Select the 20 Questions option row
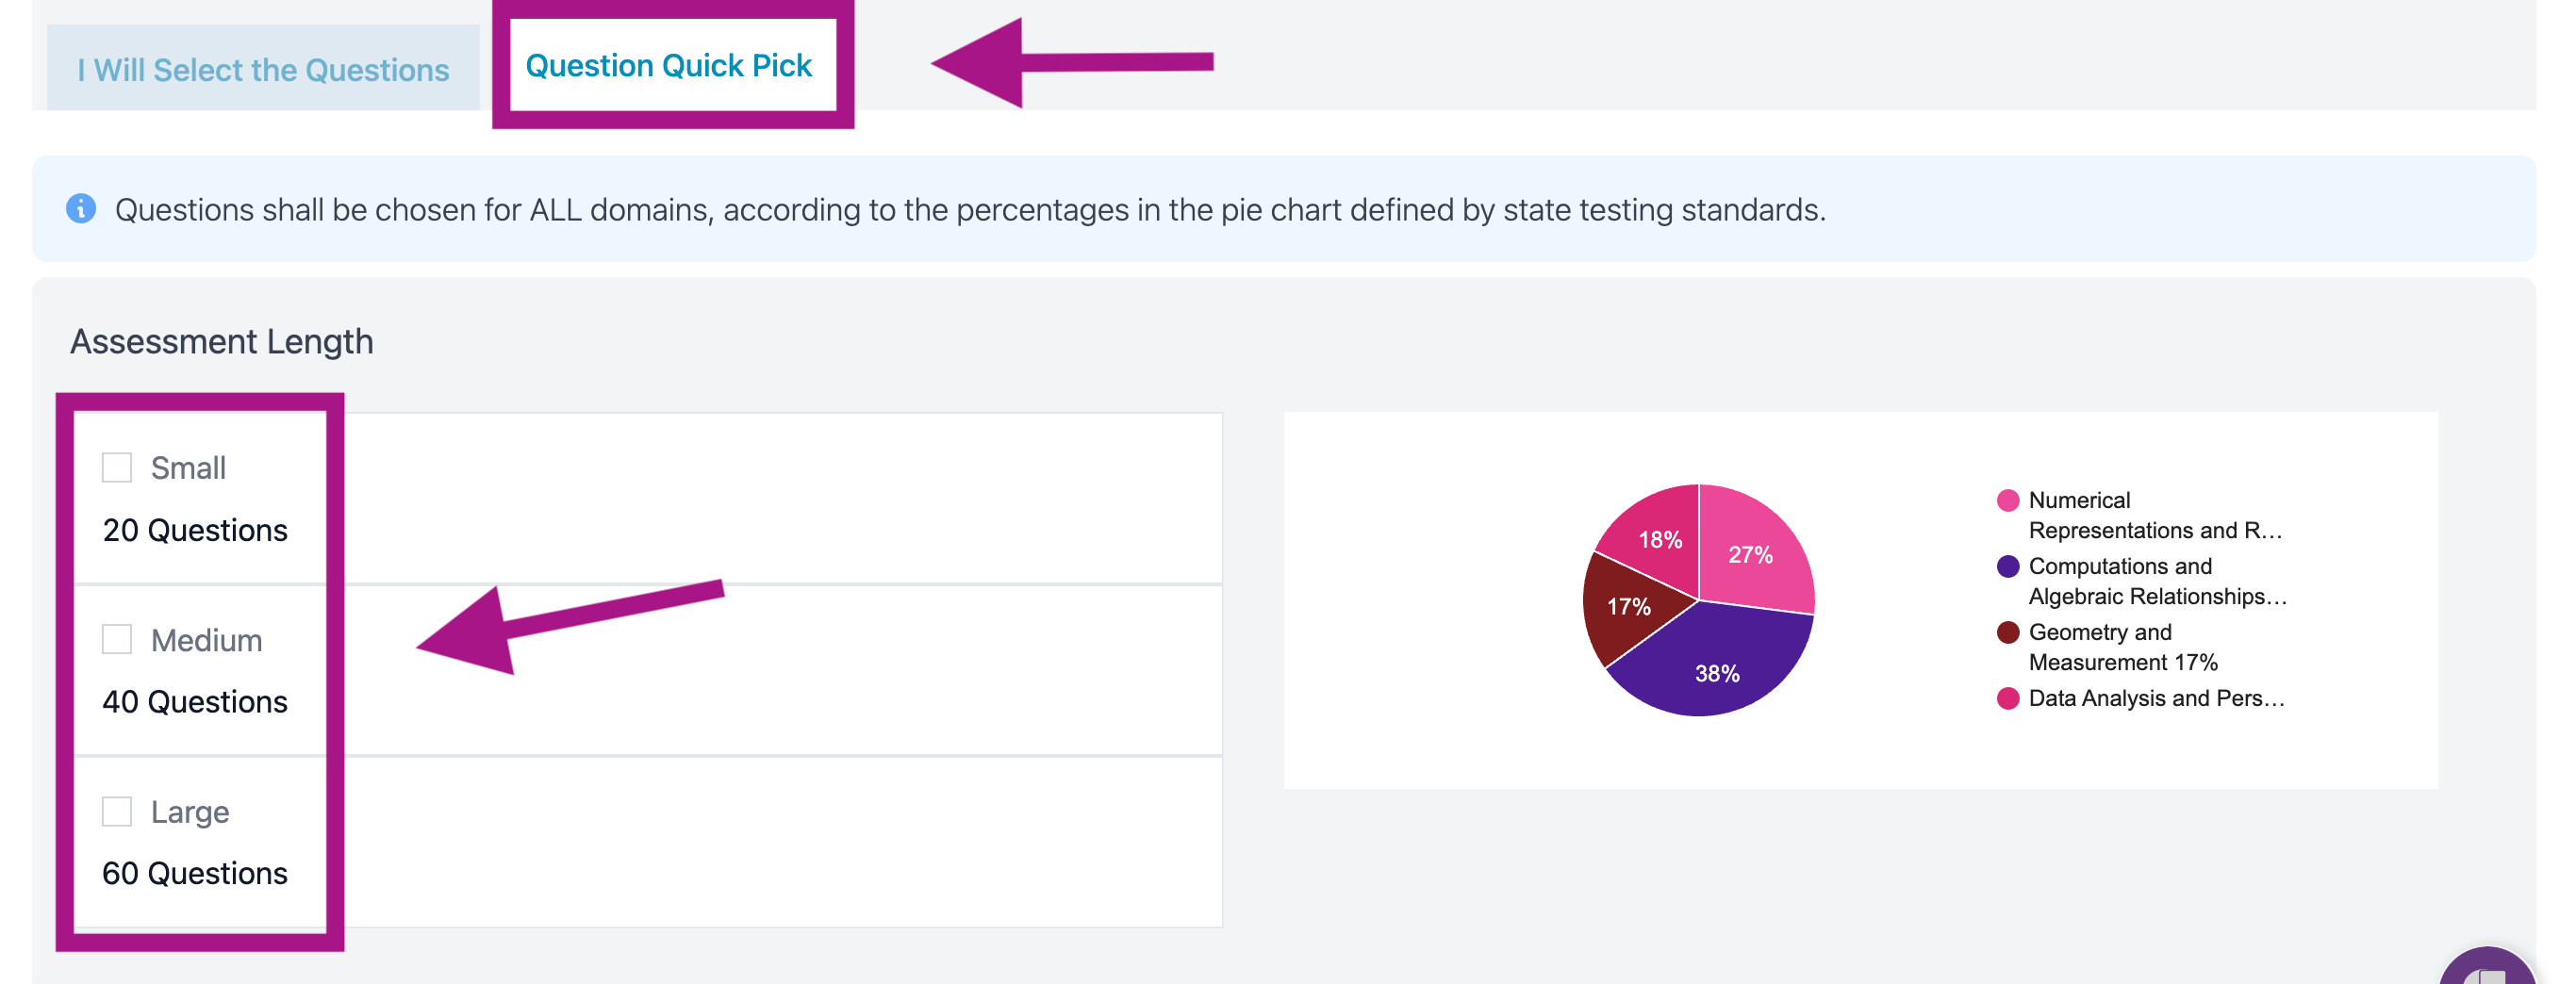Image resolution: width=2576 pixels, height=984 pixels. click(x=648, y=498)
